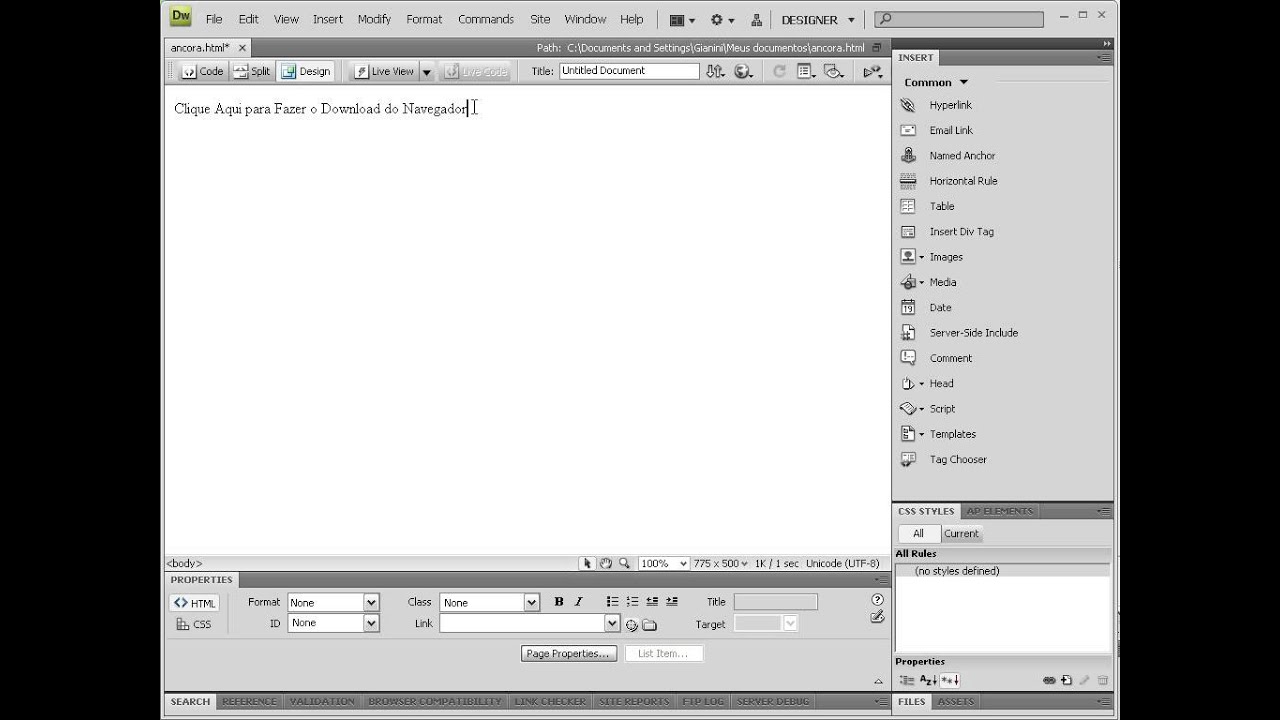Show category view in CSS Properties
Viewport: 1280px width, 720px height.
click(x=907, y=680)
